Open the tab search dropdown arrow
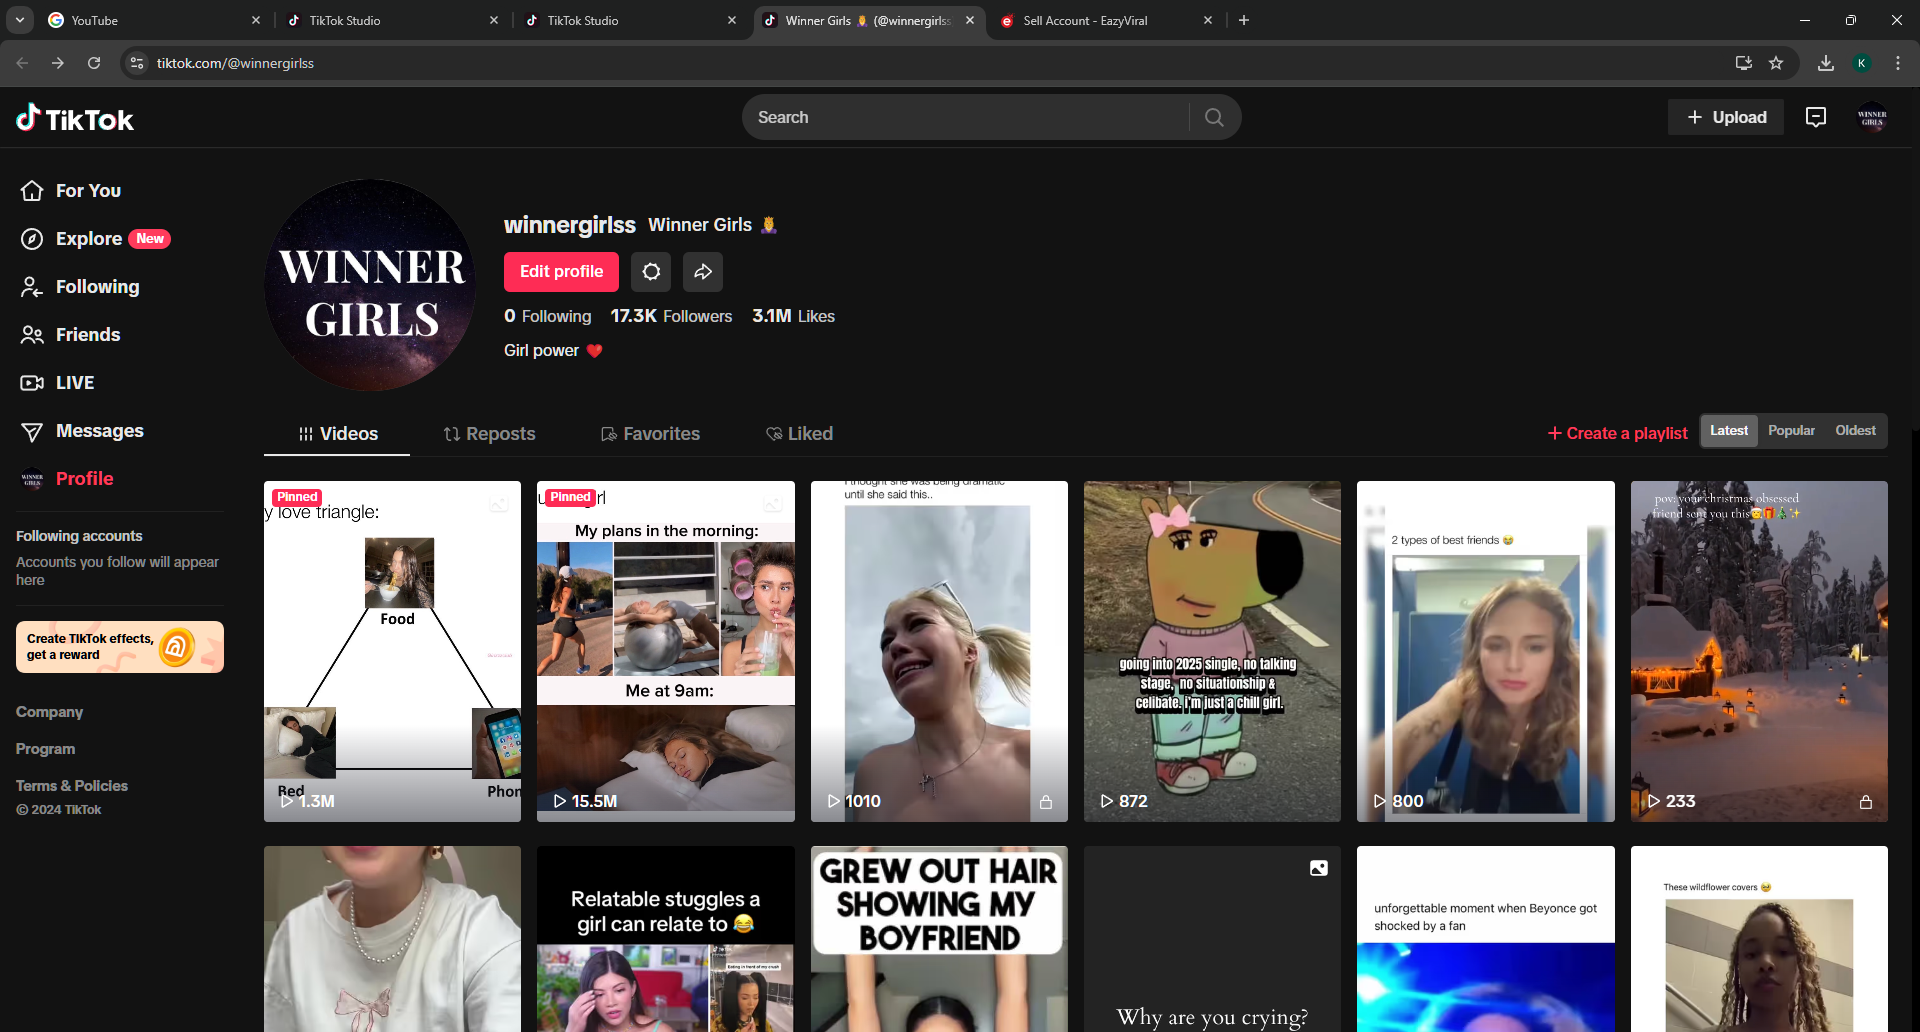The height and width of the screenshot is (1032, 1920). click(x=20, y=20)
